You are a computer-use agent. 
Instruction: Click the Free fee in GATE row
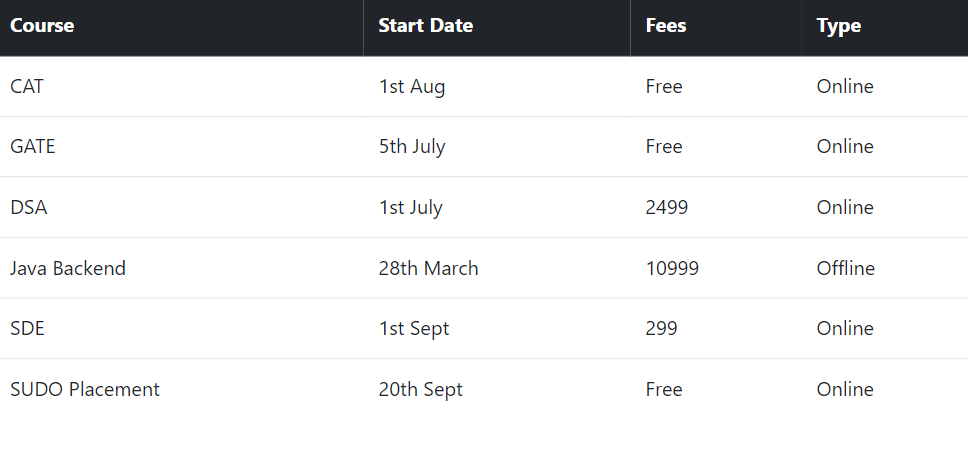coord(664,147)
